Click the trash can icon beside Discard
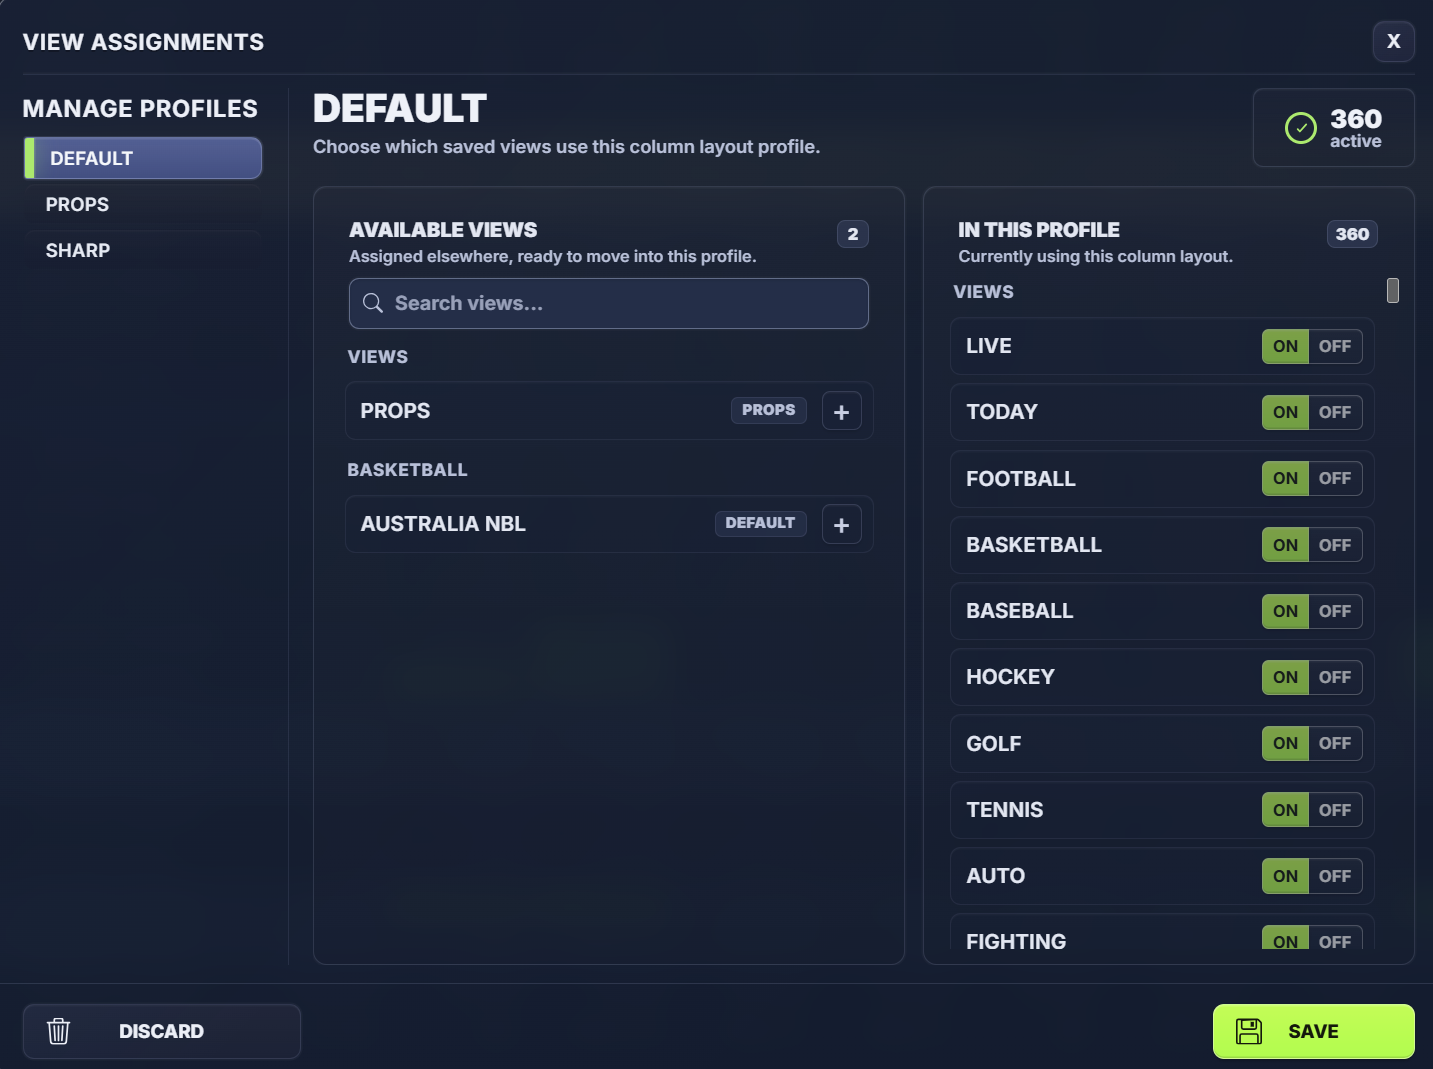Viewport: 1433px width, 1069px height. 59,1031
